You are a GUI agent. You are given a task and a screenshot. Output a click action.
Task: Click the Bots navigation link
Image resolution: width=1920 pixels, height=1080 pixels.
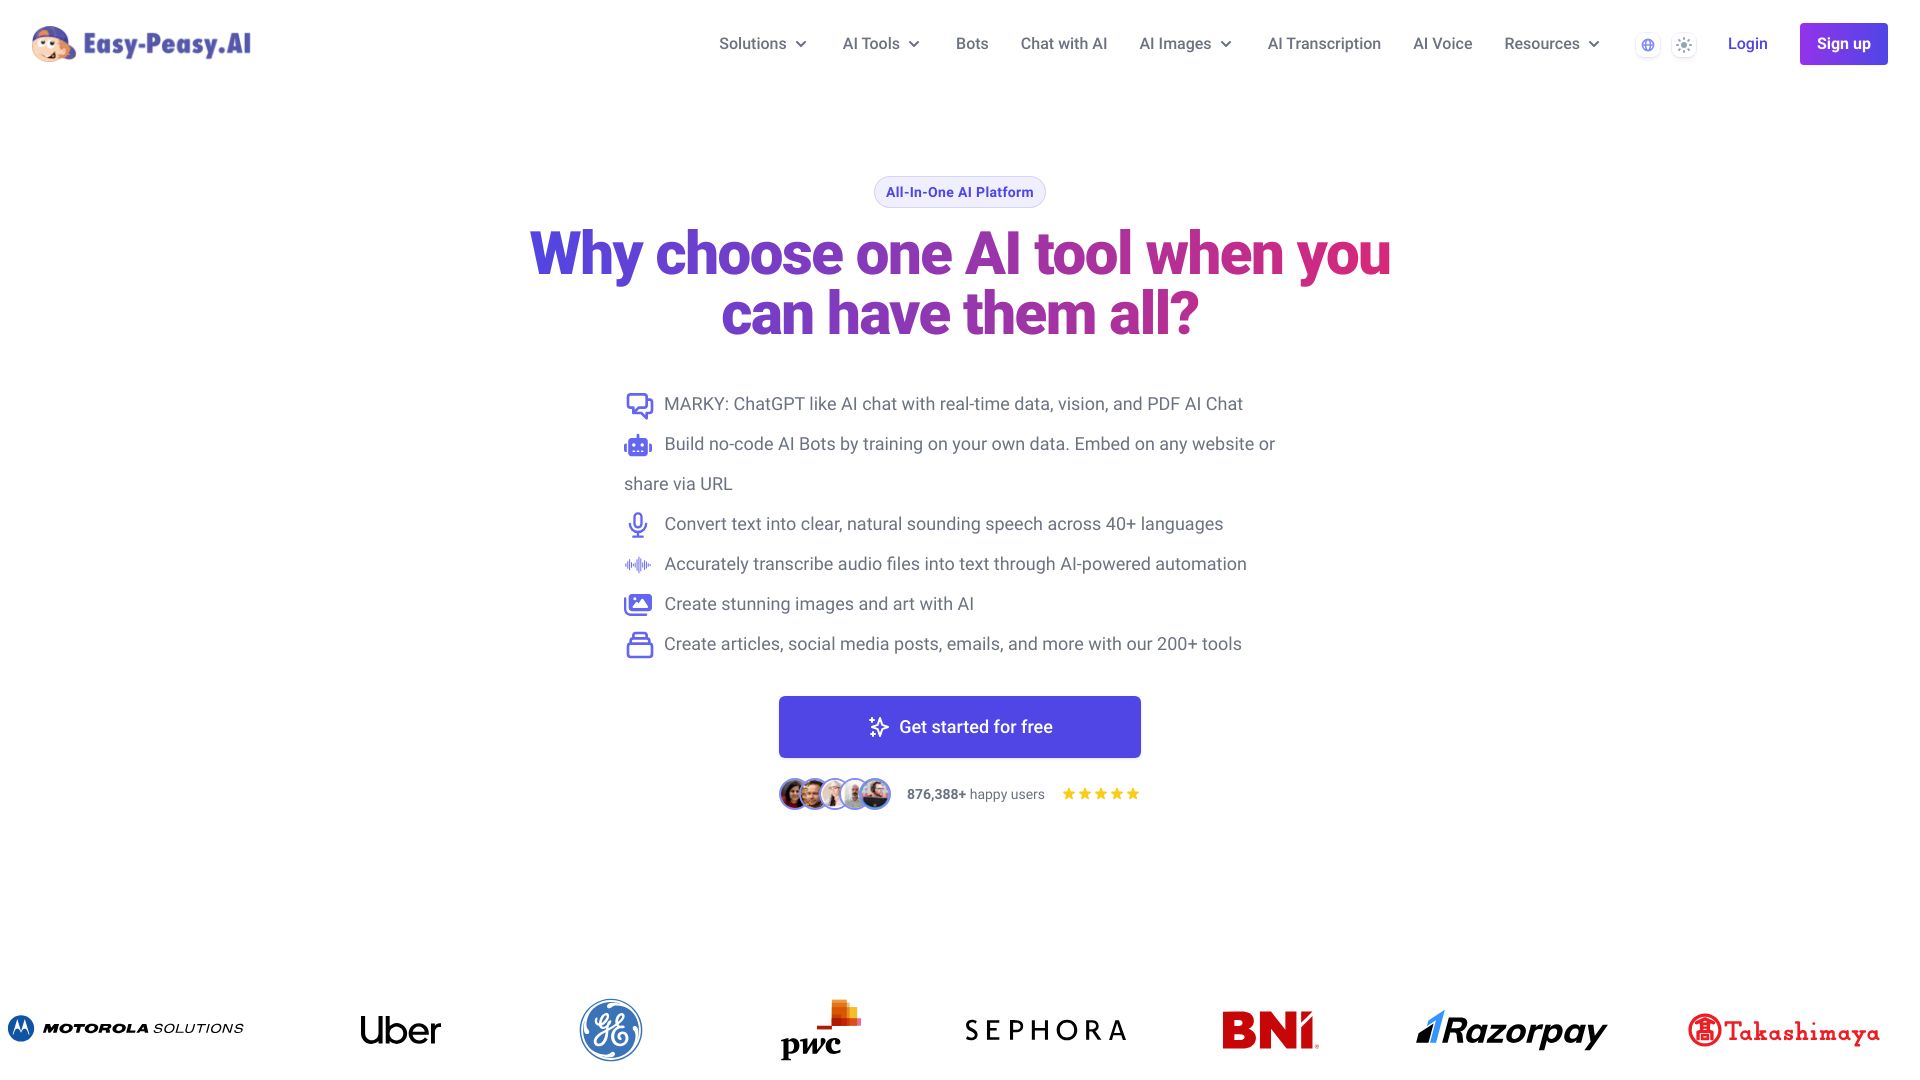971,44
